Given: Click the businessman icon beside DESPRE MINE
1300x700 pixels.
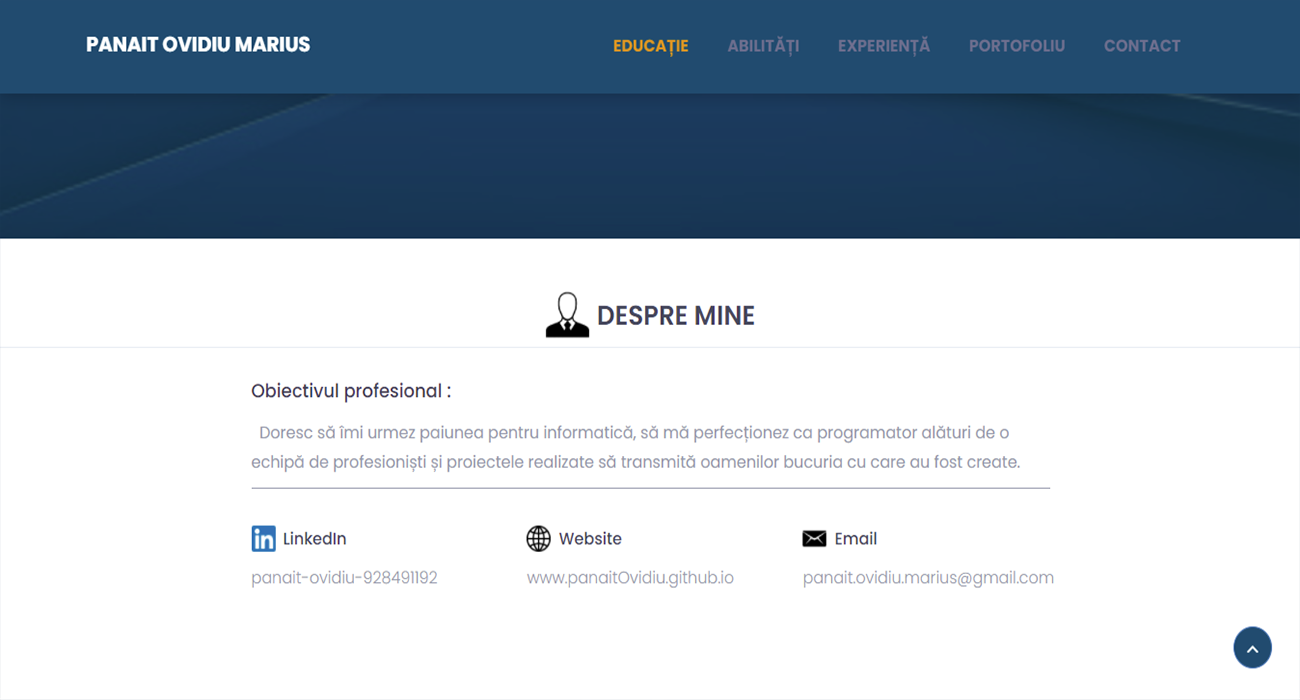Looking at the screenshot, I should [567, 315].
